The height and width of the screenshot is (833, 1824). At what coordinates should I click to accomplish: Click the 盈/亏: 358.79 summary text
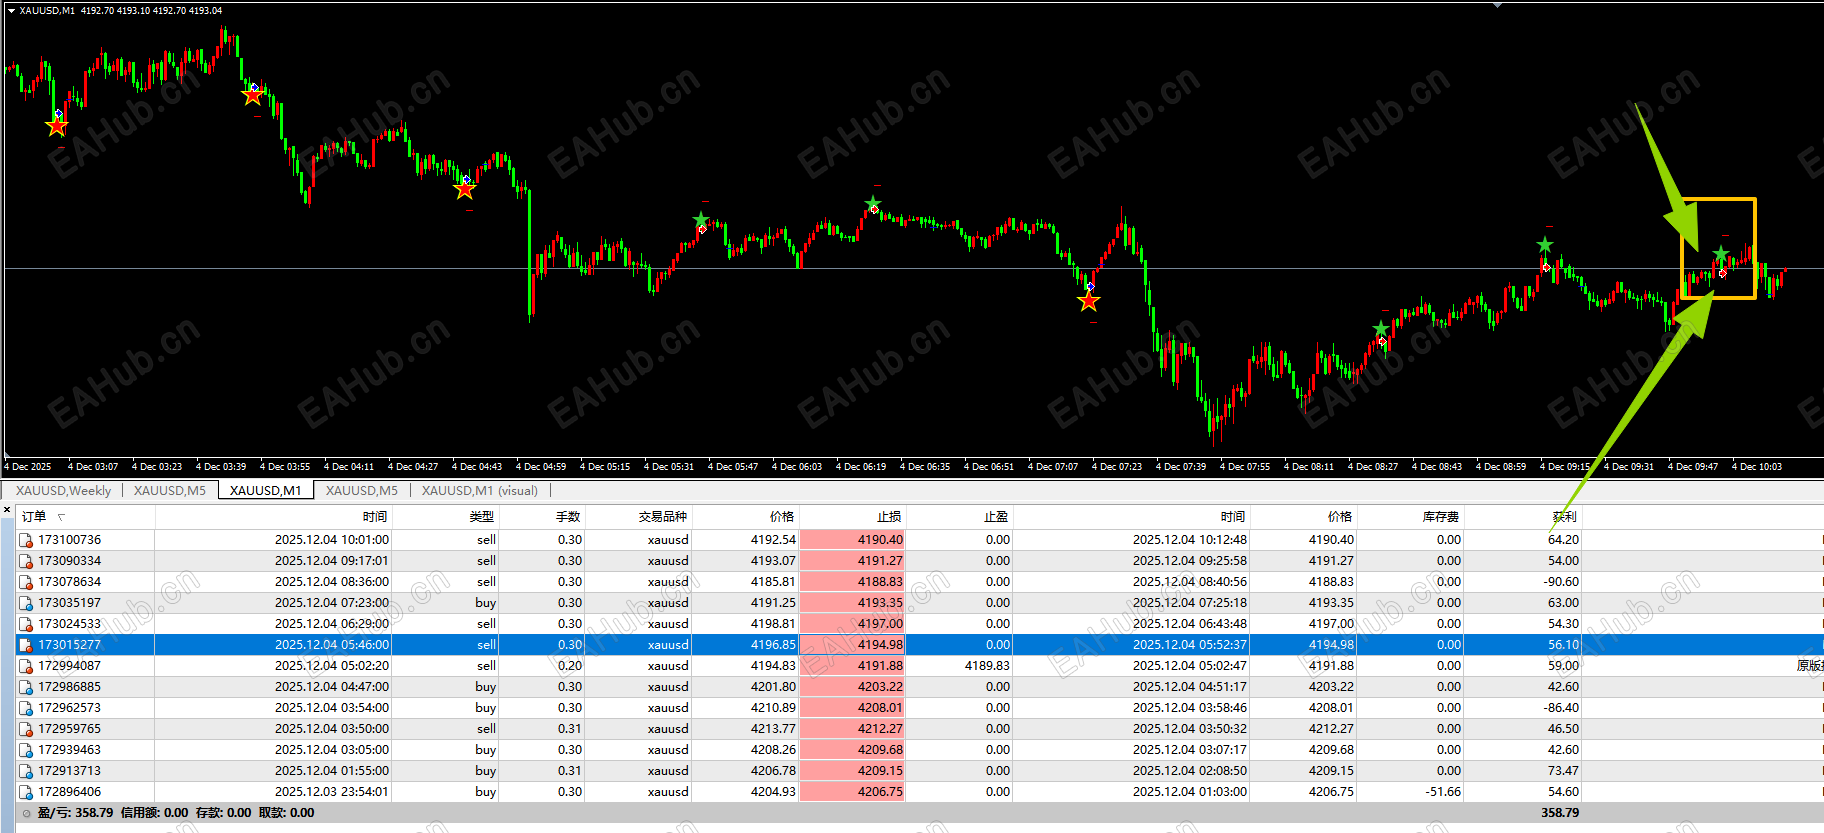click(75, 813)
